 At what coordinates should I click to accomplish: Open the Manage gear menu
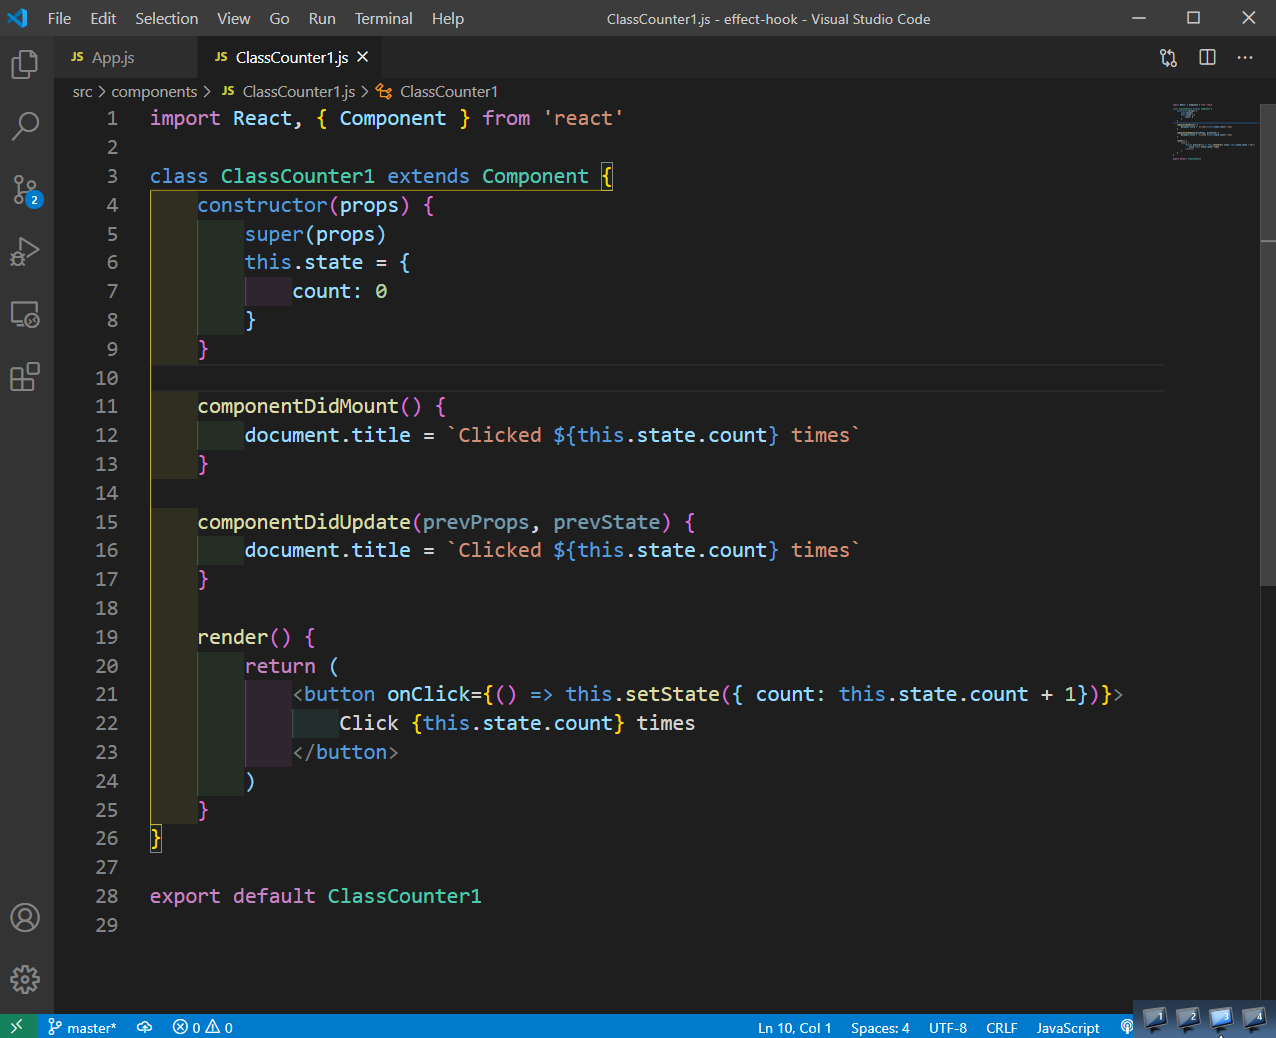pyautogui.click(x=25, y=979)
